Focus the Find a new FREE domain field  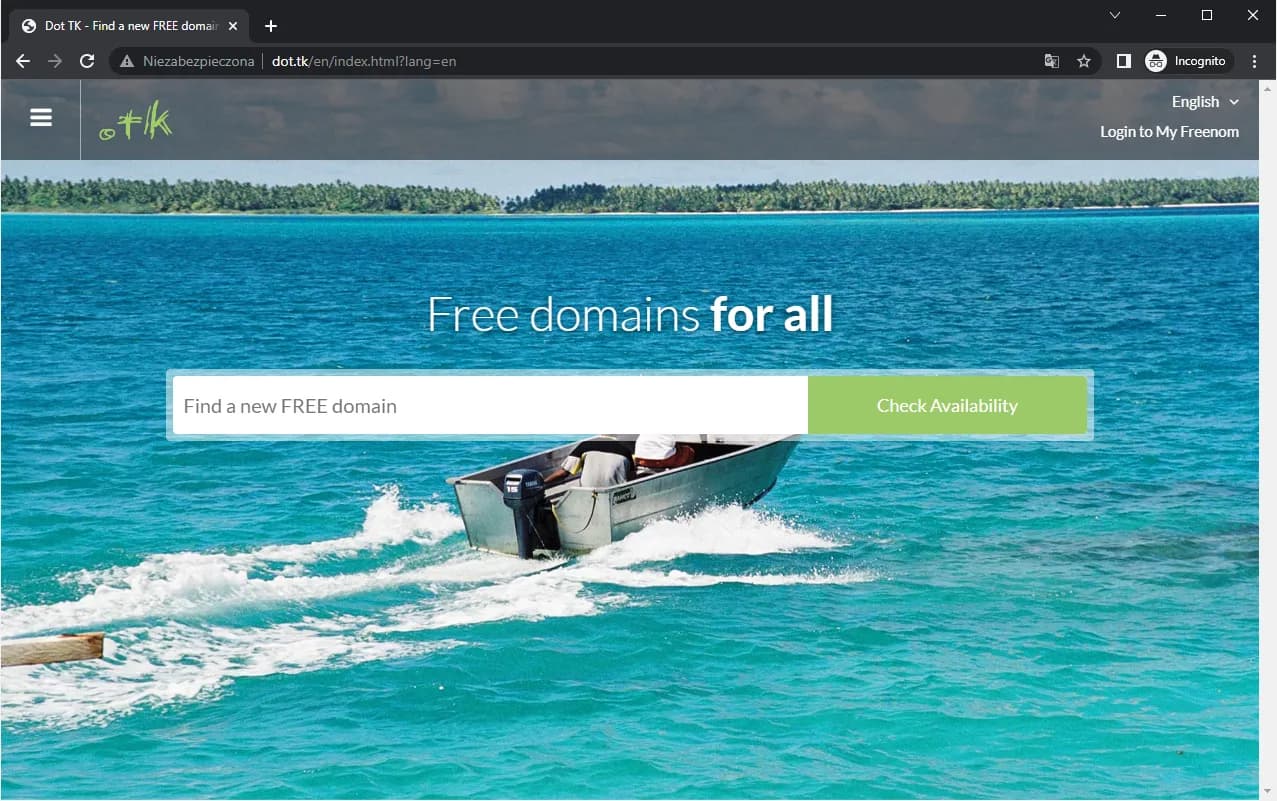(x=490, y=406)
